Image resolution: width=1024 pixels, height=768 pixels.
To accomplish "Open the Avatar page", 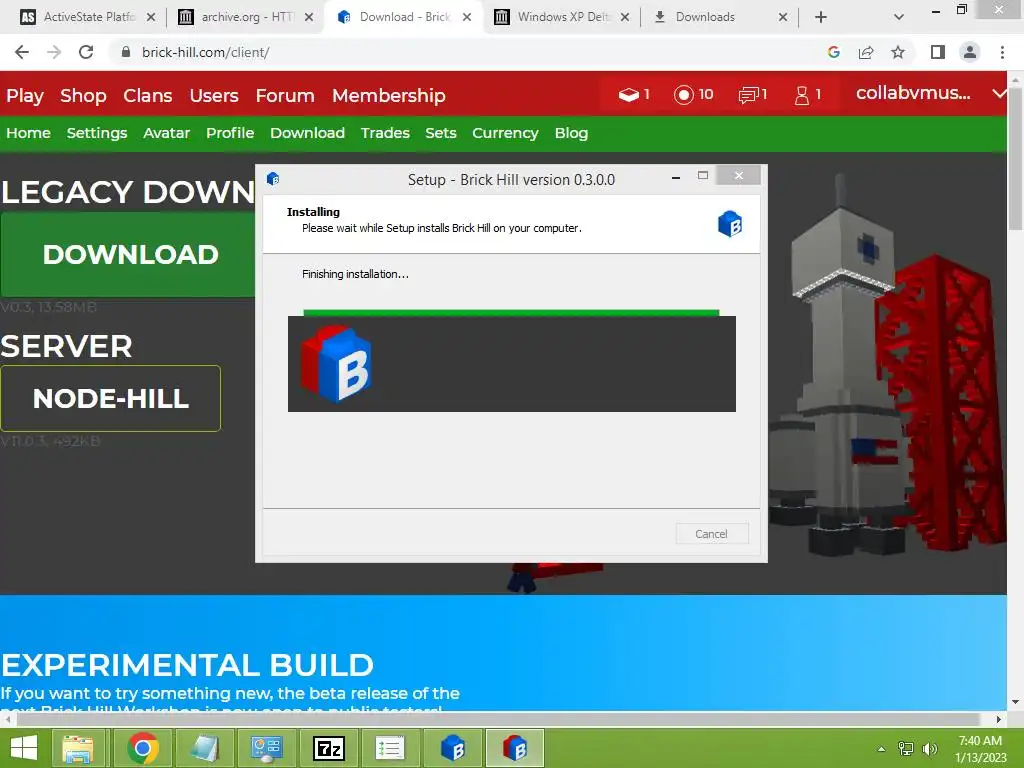I will pos(167,133).
